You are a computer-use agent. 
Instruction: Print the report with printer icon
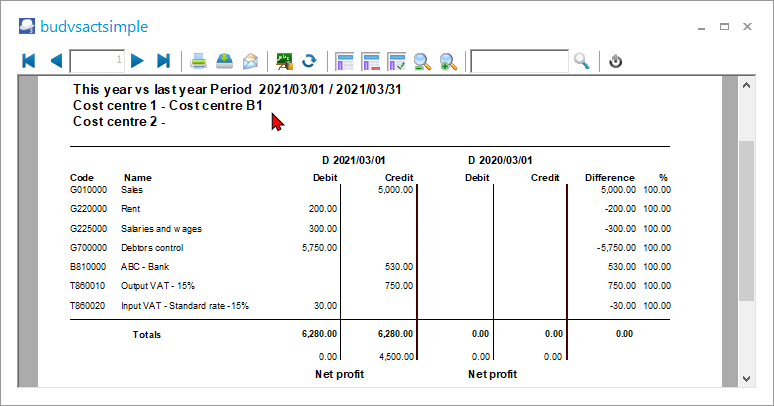(x=199, y=61)
